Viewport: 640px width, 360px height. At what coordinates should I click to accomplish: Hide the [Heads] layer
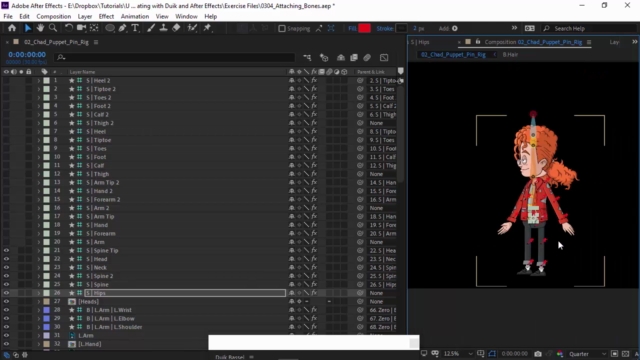(6, 302)
